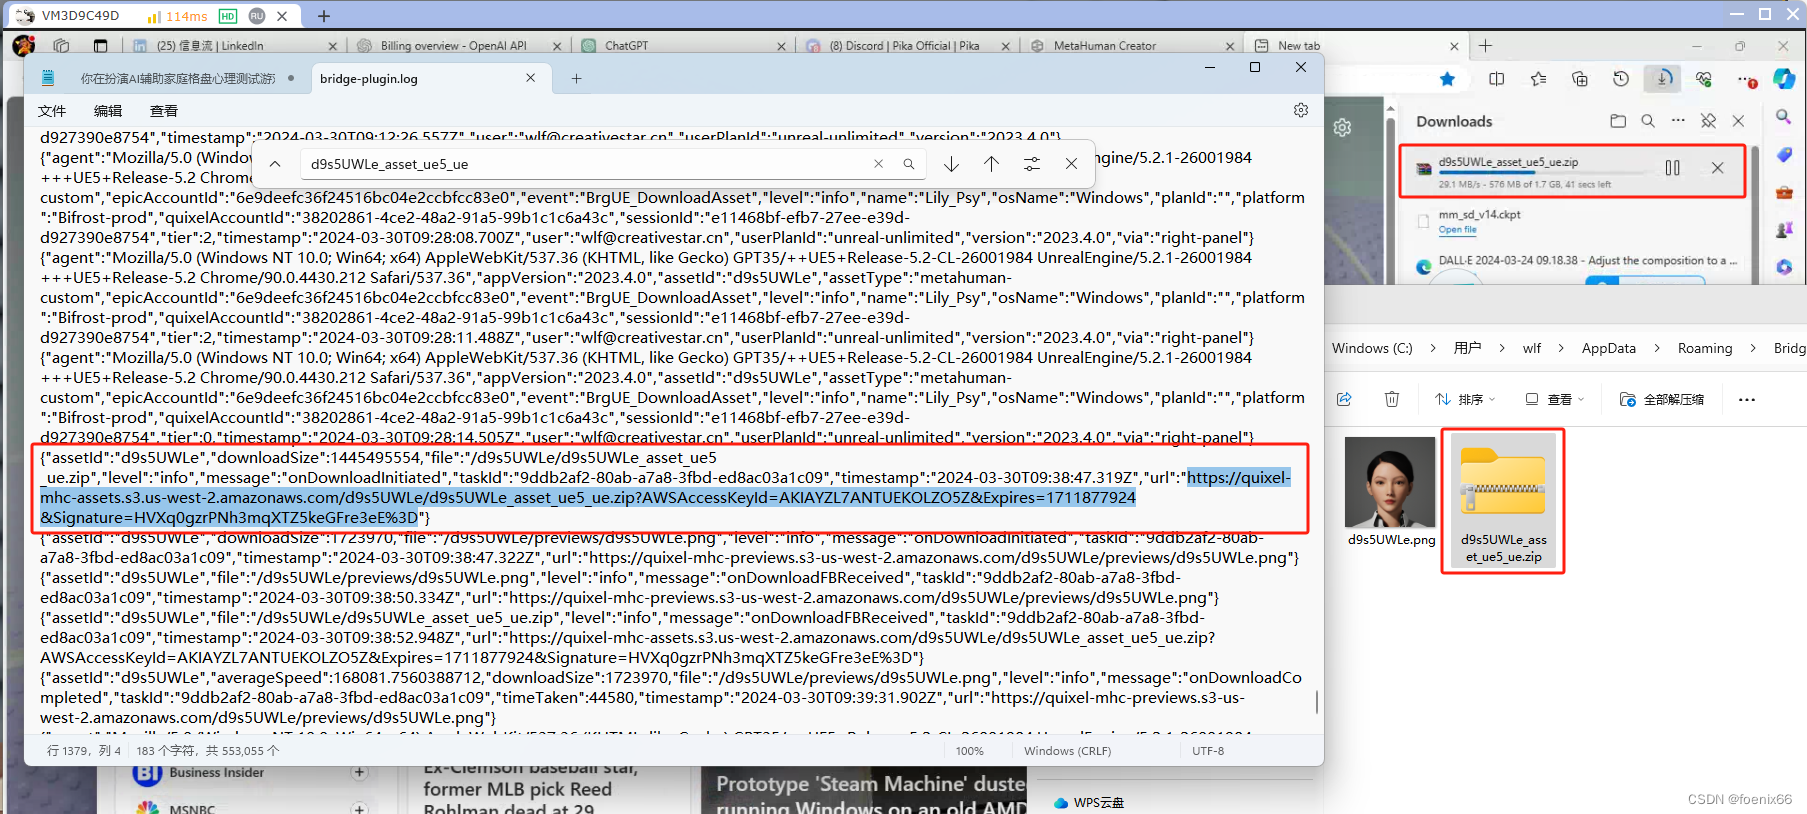The image size is (1807, 814).
Task: Click the Explorer share icon
Action: (x=1344, y=399)
